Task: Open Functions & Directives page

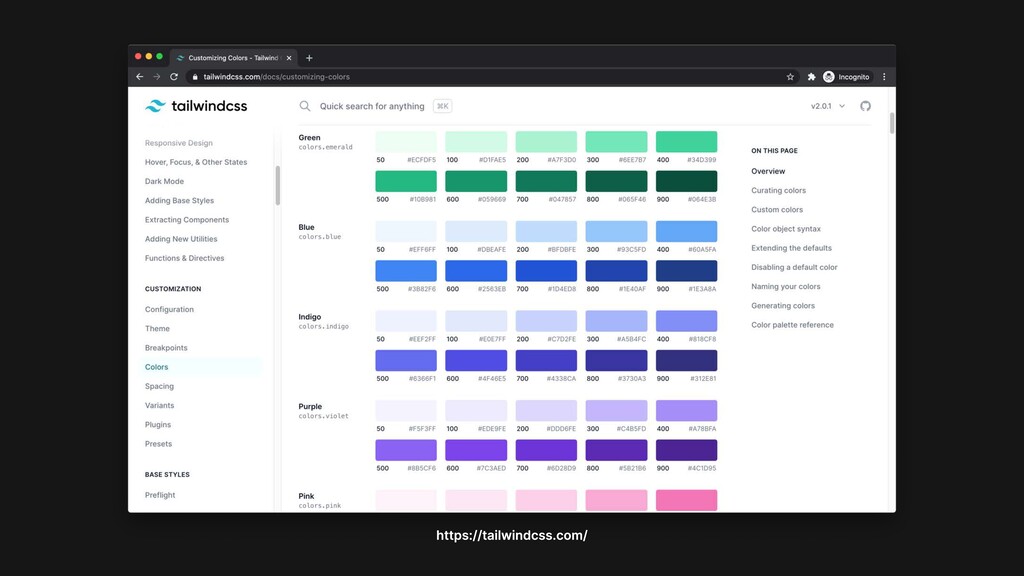Action: coord(184,258)
